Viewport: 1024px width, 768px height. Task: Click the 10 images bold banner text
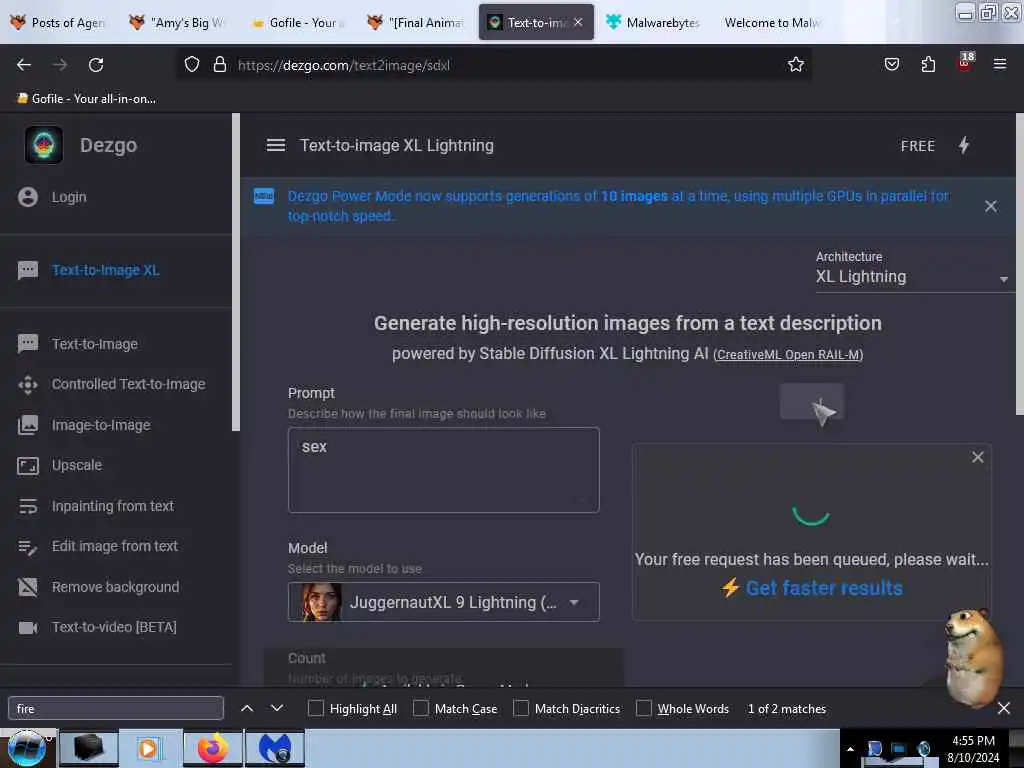pos(634,196)
